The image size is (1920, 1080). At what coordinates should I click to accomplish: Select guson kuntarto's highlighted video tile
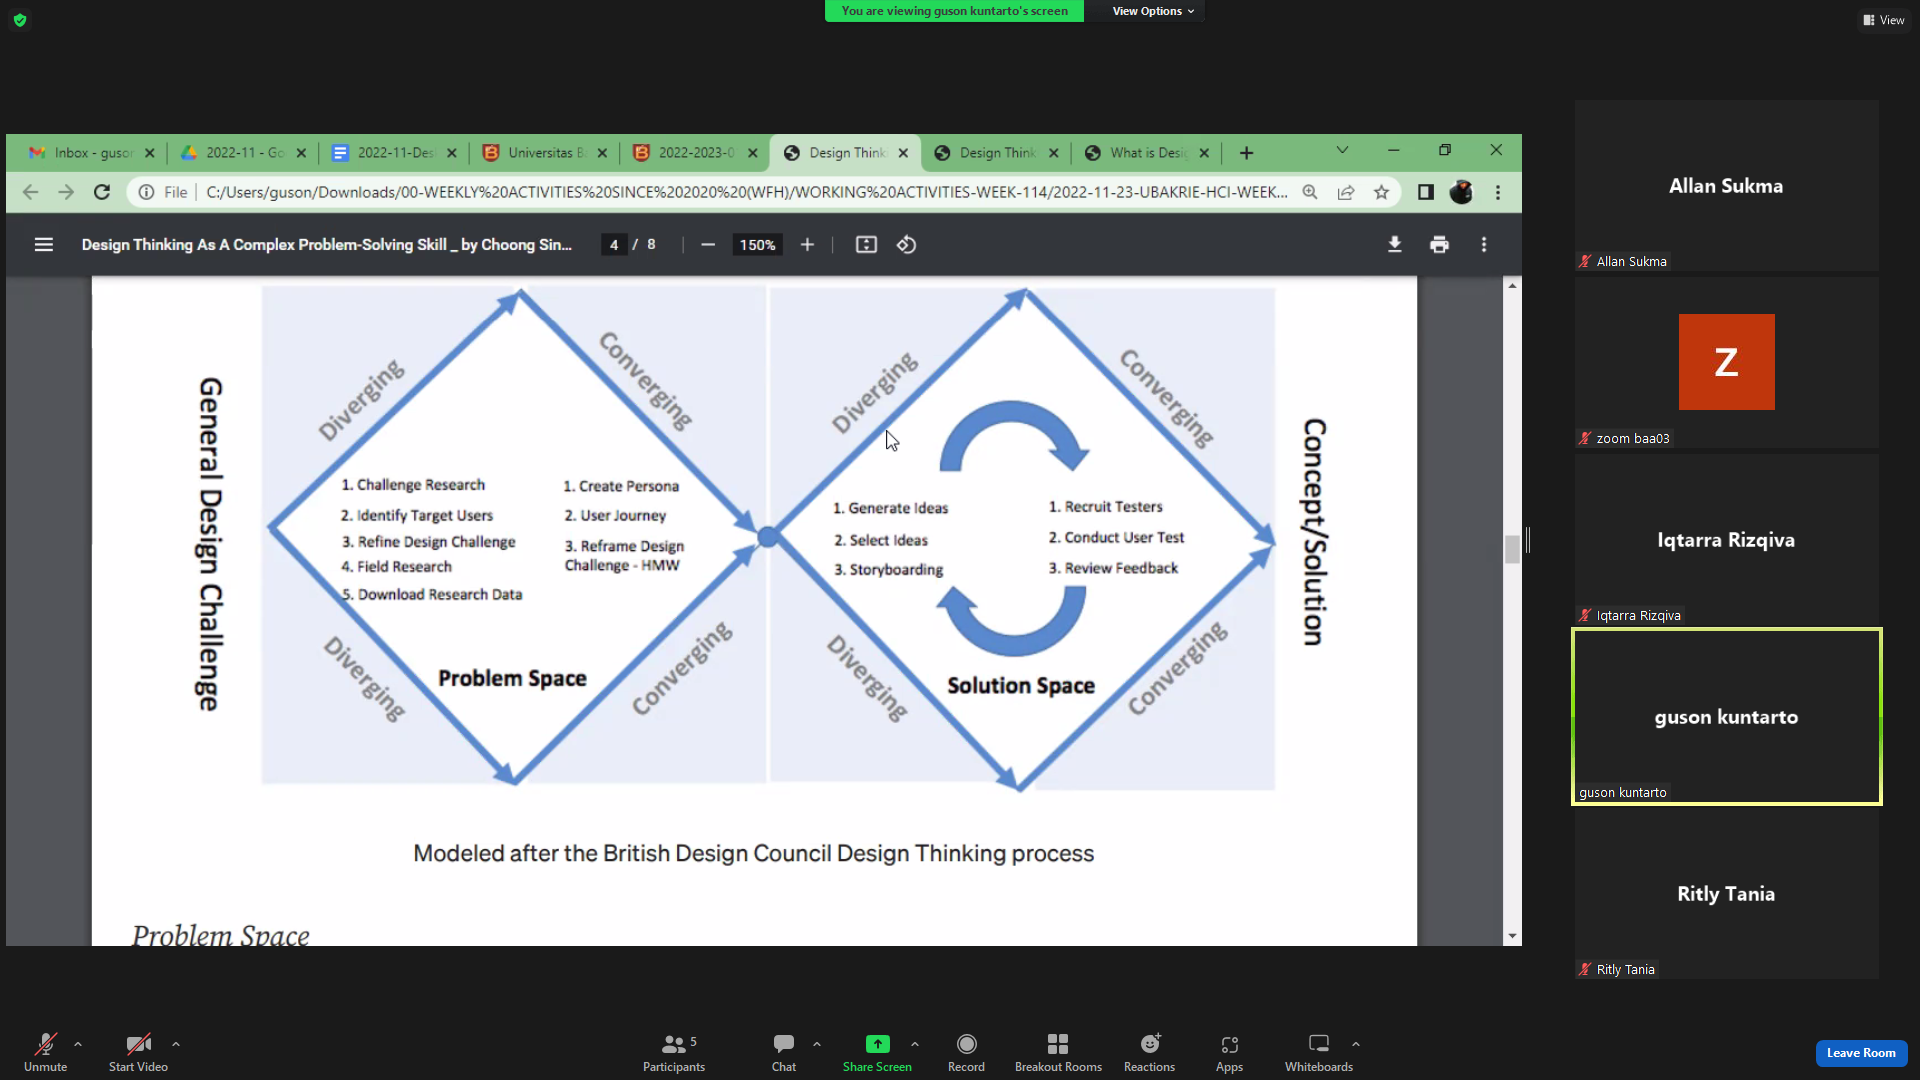pyautogui.click(x=1726, y=717)
